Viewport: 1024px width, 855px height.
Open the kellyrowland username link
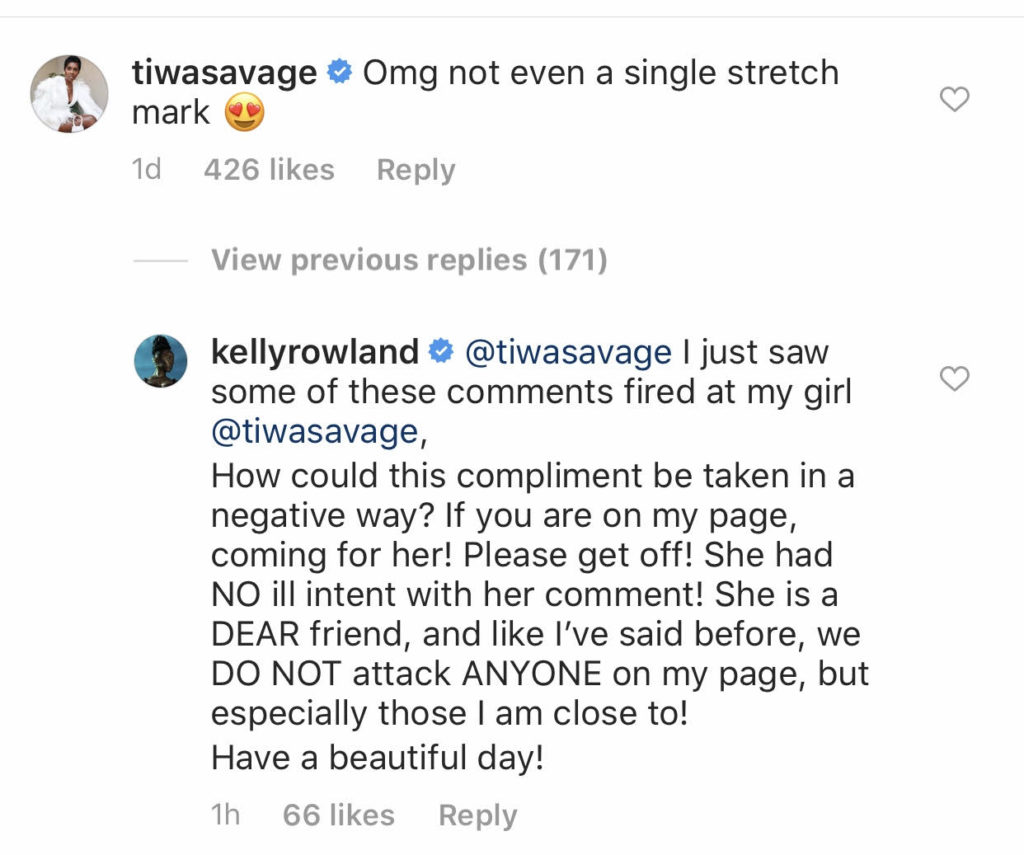(x=315, y=352)
